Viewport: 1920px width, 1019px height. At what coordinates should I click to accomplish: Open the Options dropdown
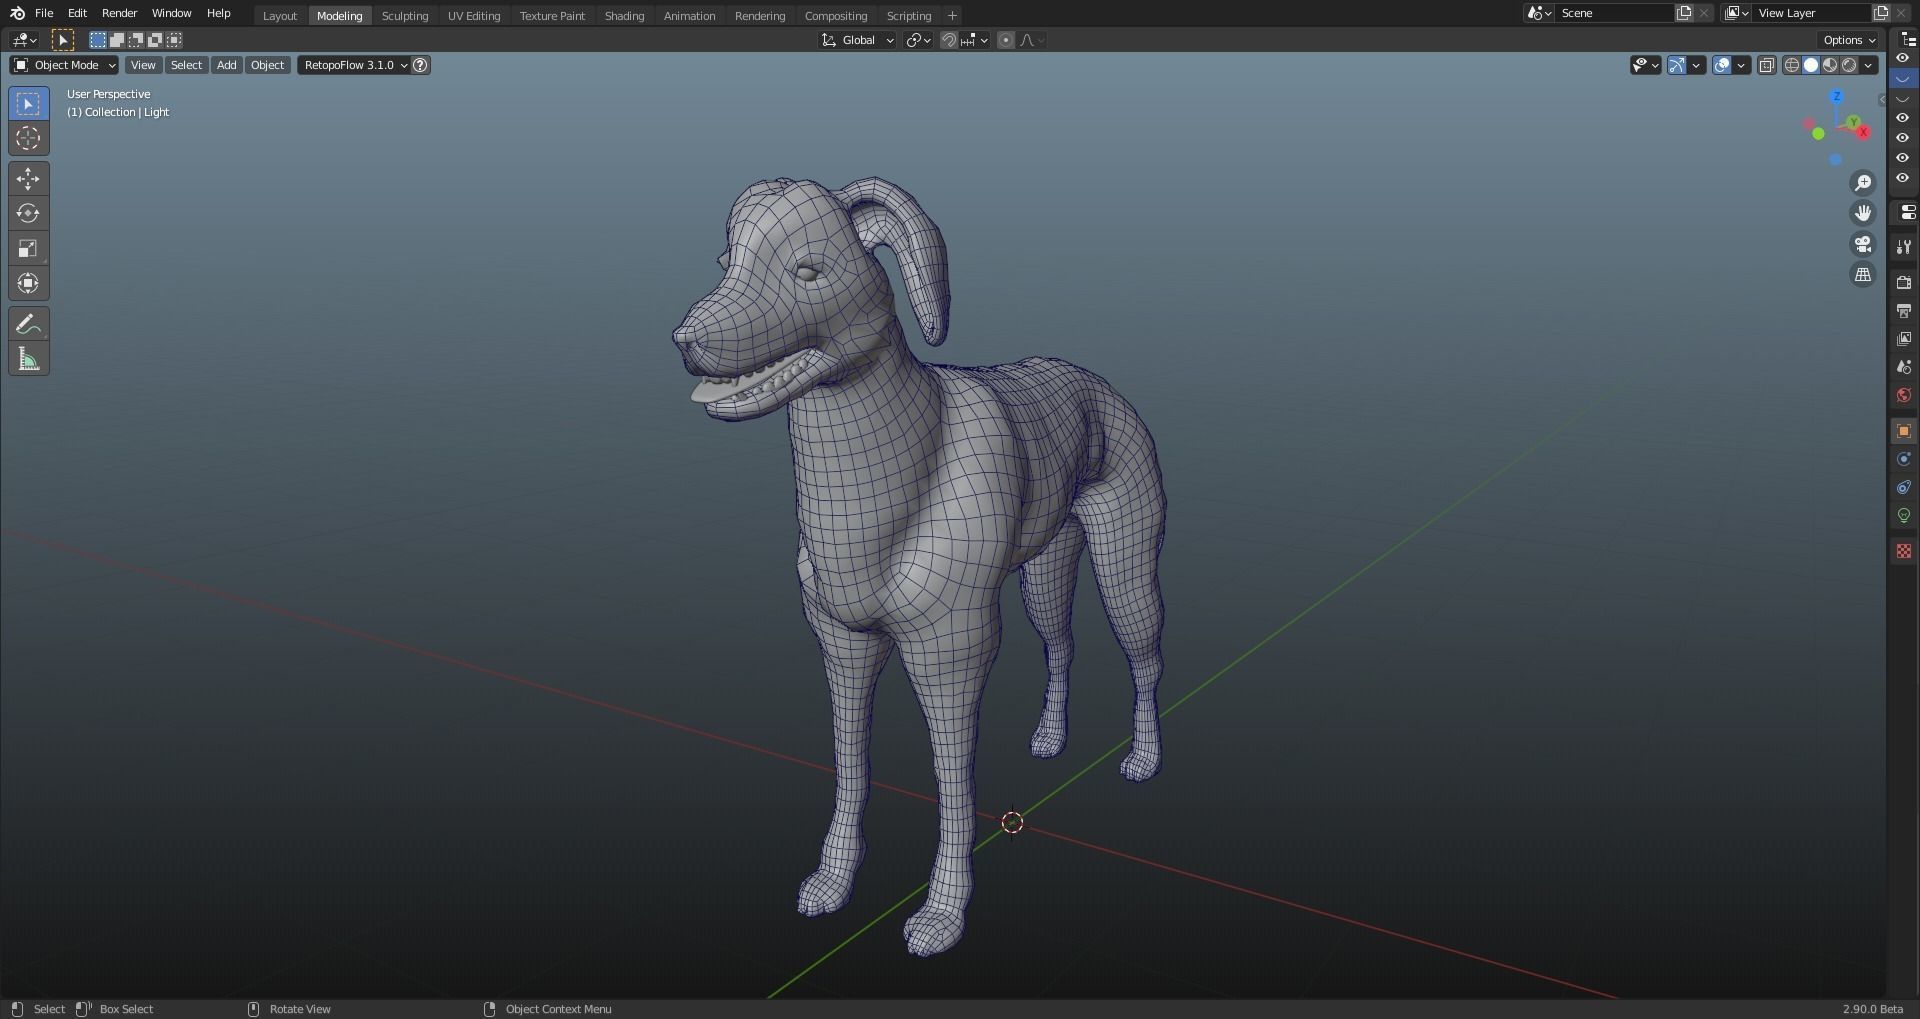1849,40
